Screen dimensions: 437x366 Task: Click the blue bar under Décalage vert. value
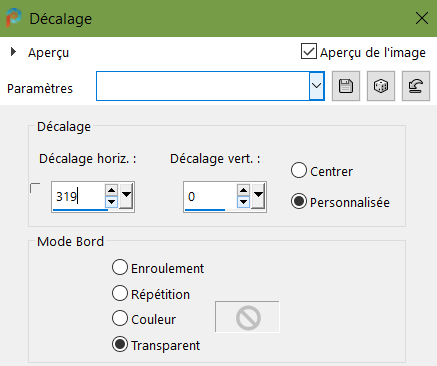click(205, 210)
